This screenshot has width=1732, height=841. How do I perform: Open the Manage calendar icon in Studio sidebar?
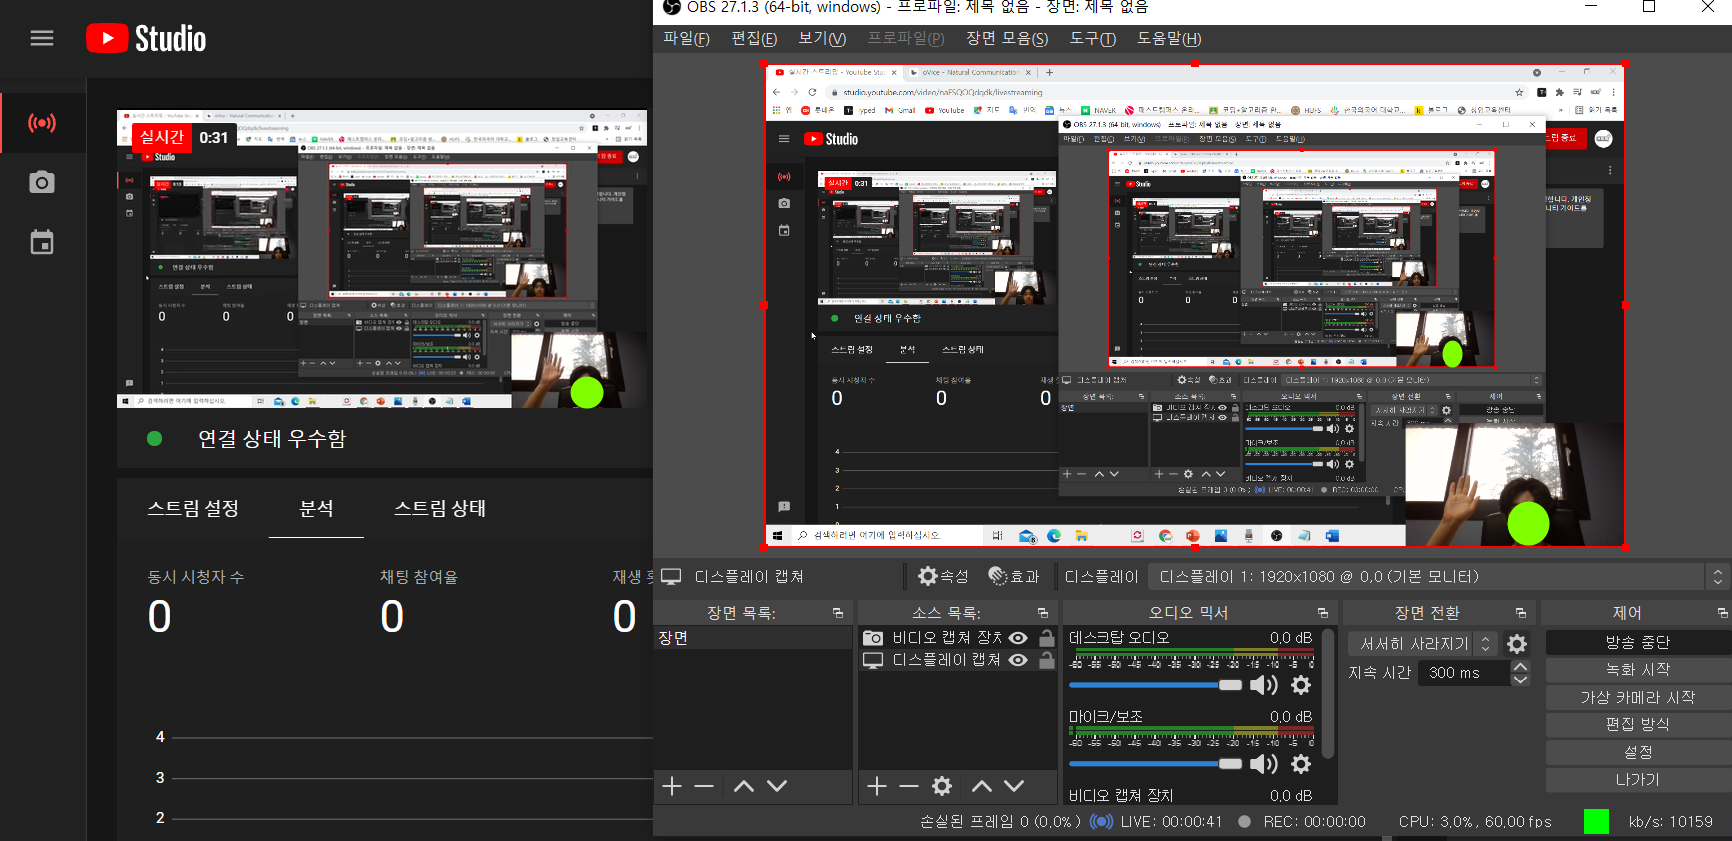point(42,242)
